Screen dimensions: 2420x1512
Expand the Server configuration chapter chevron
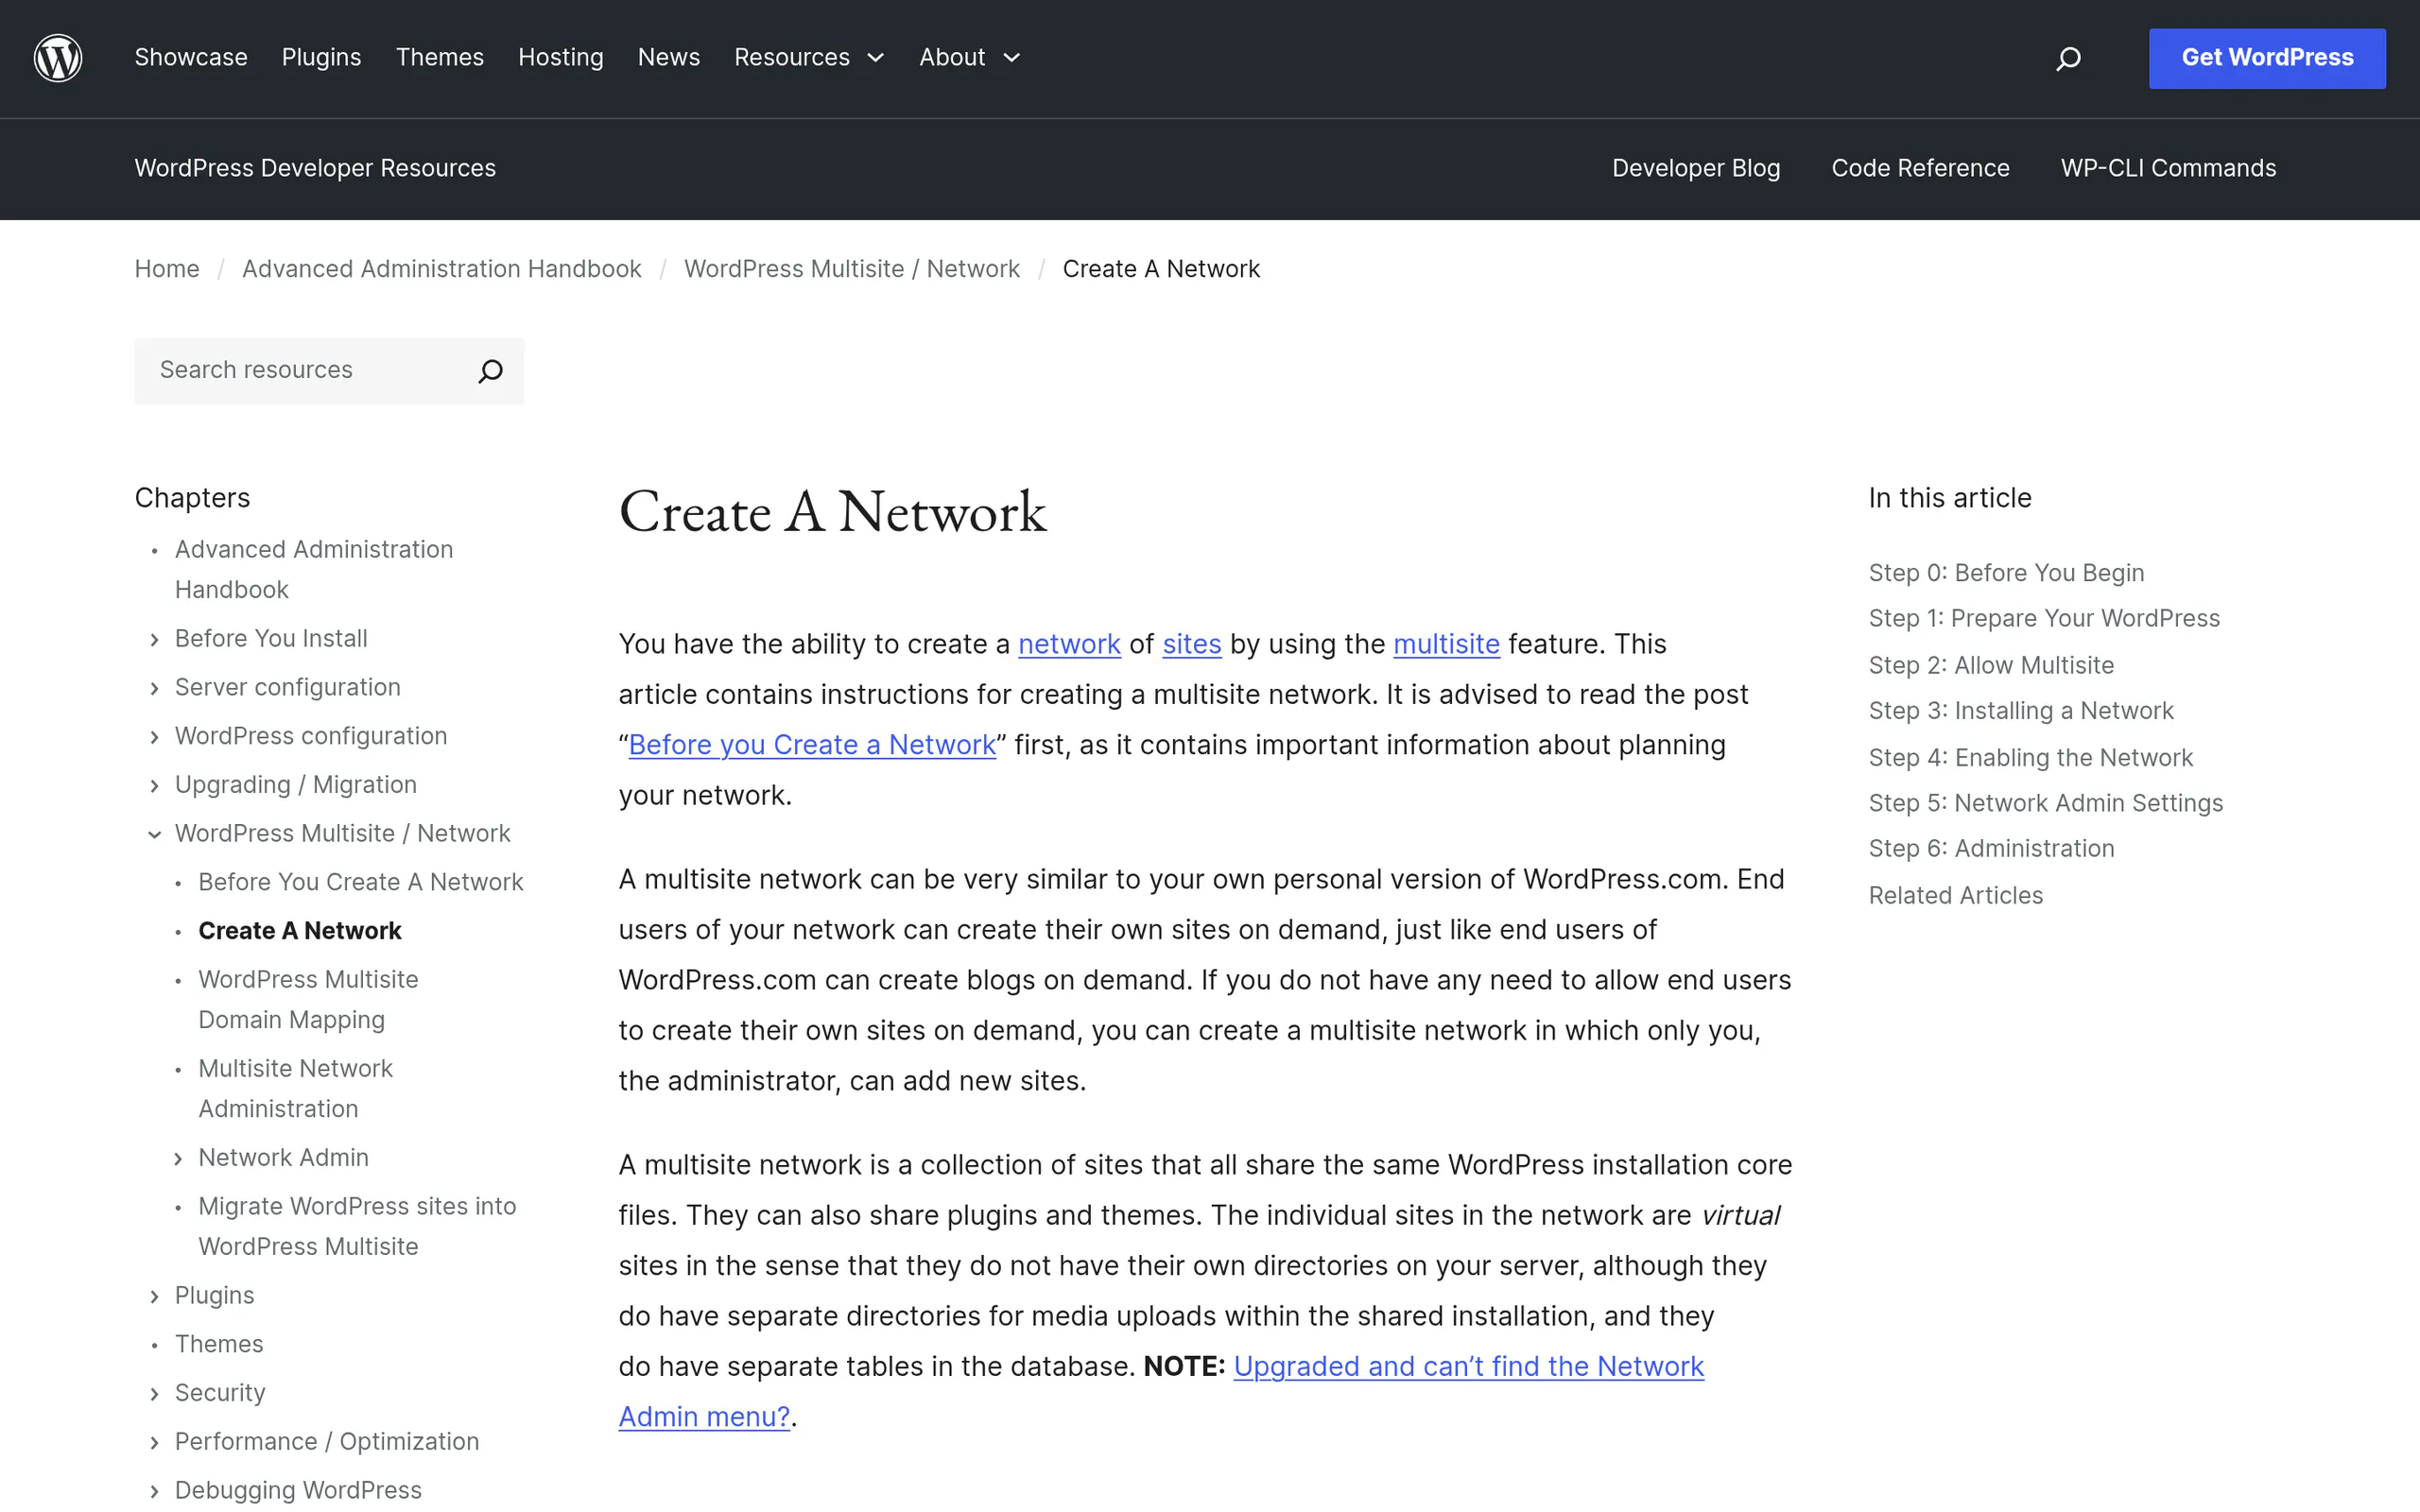point(154,688)
